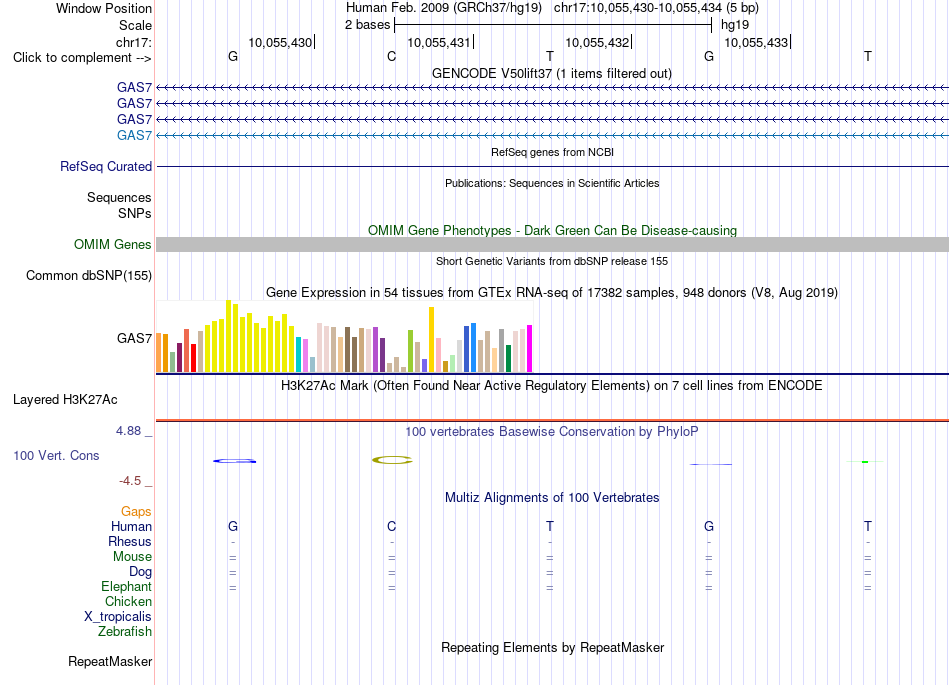Open 100 Vert. Cons track label
This screenshot has height=685, width=950.
(56, 455)
